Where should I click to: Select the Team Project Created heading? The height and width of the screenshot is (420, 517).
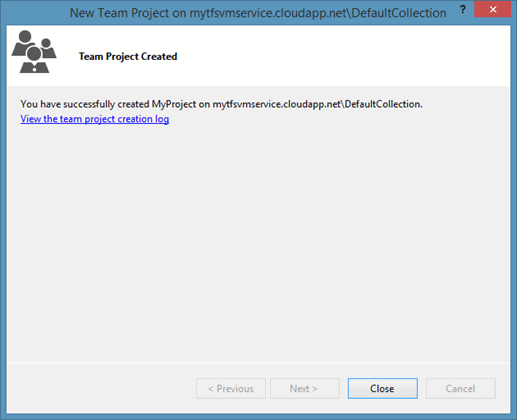(x=128, y=56)
